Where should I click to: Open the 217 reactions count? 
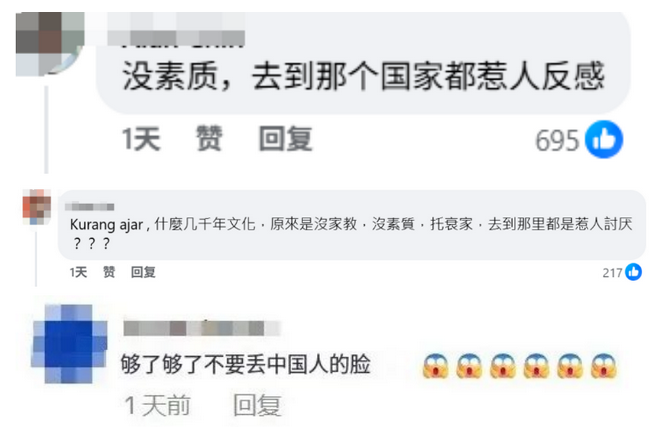(612, 273)
